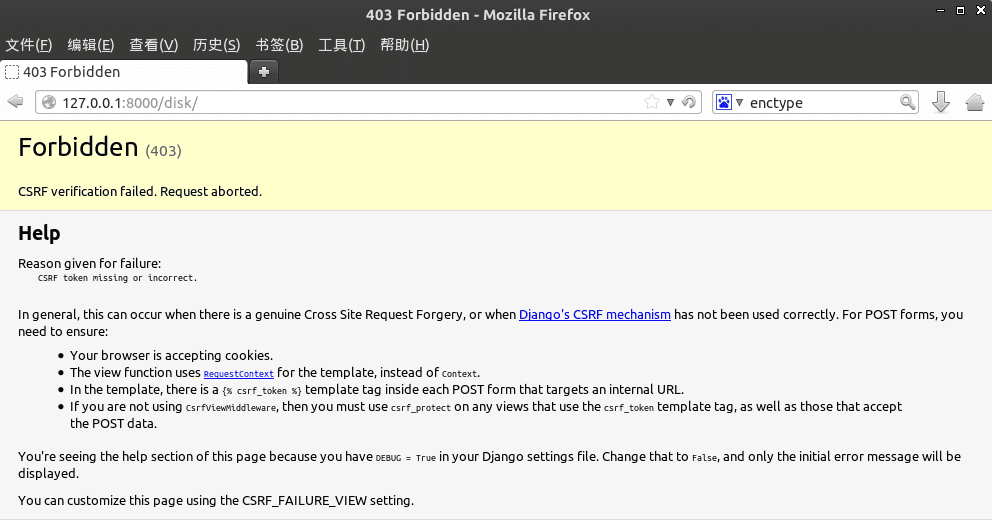Click the search magnifier icon

[x=908, y=102]
